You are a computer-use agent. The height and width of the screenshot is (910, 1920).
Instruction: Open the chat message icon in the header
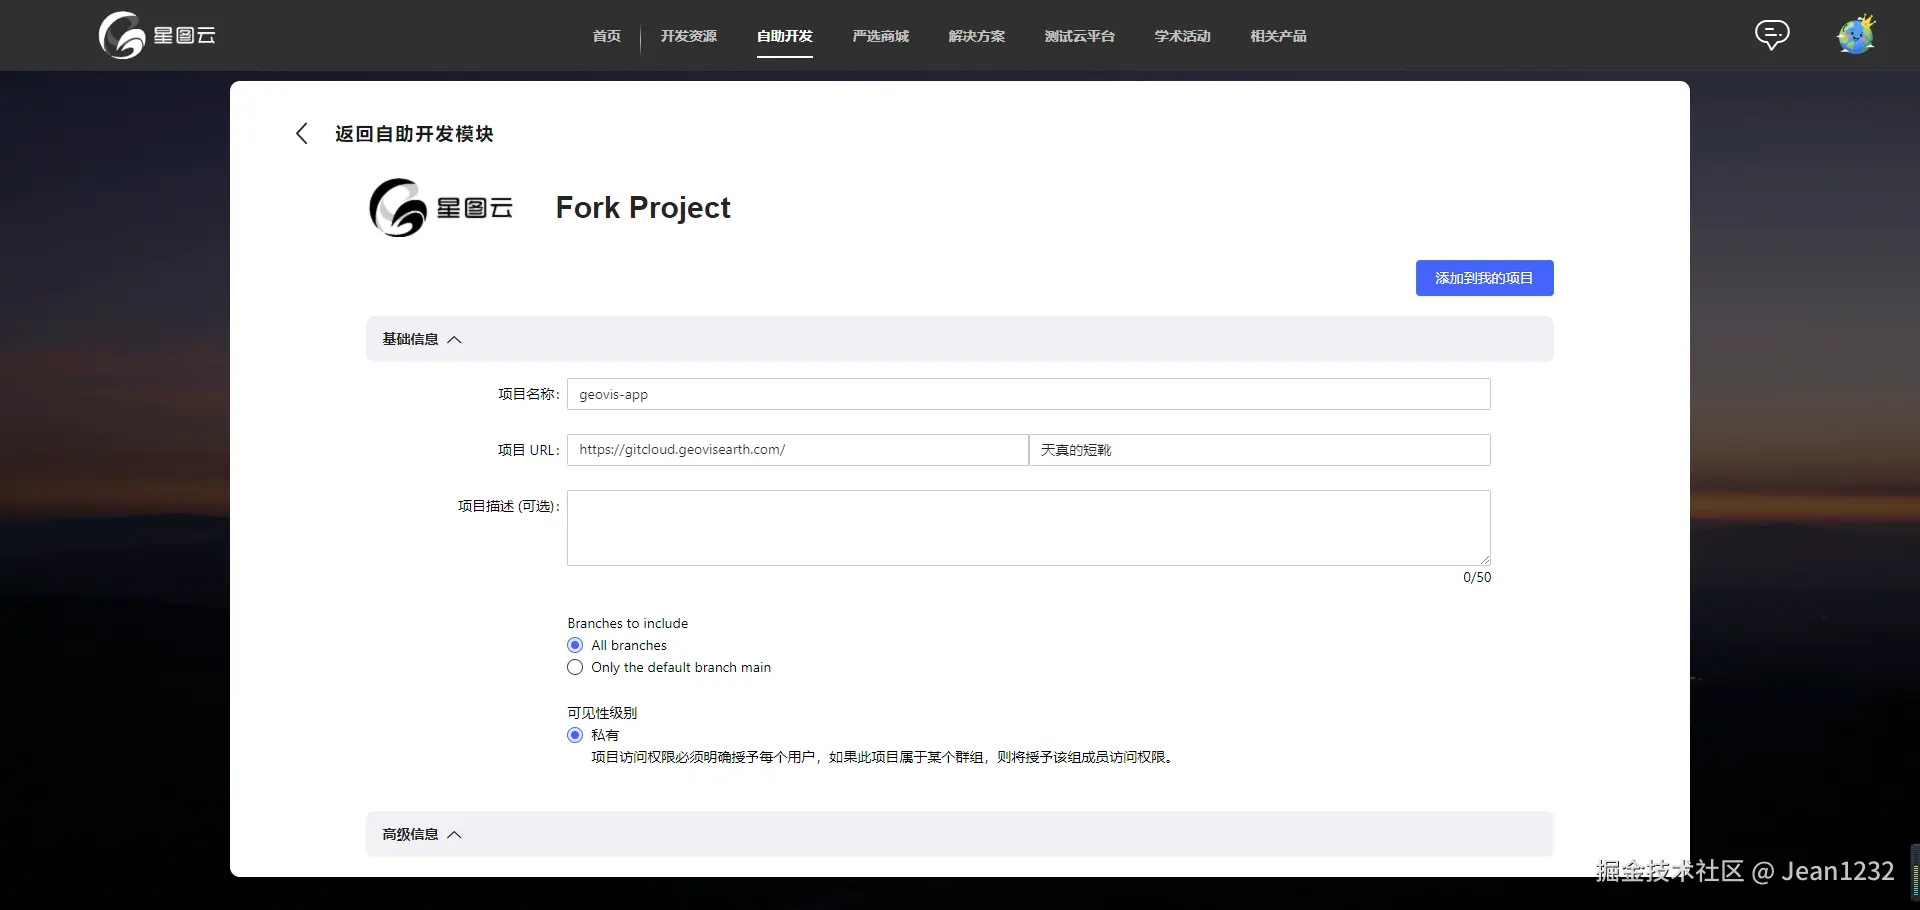pos(1772,35)
